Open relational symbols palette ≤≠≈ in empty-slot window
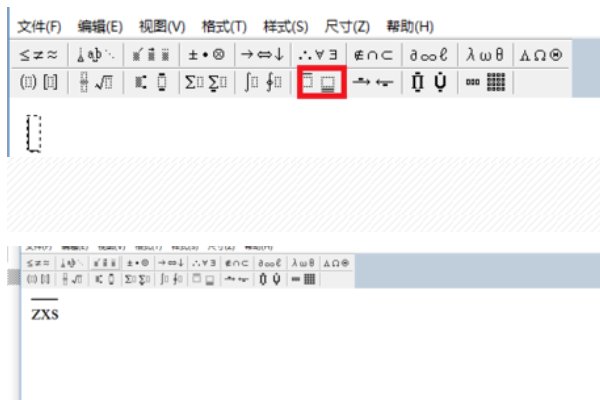Screen dimensions: 600x400 click(39, 55)
